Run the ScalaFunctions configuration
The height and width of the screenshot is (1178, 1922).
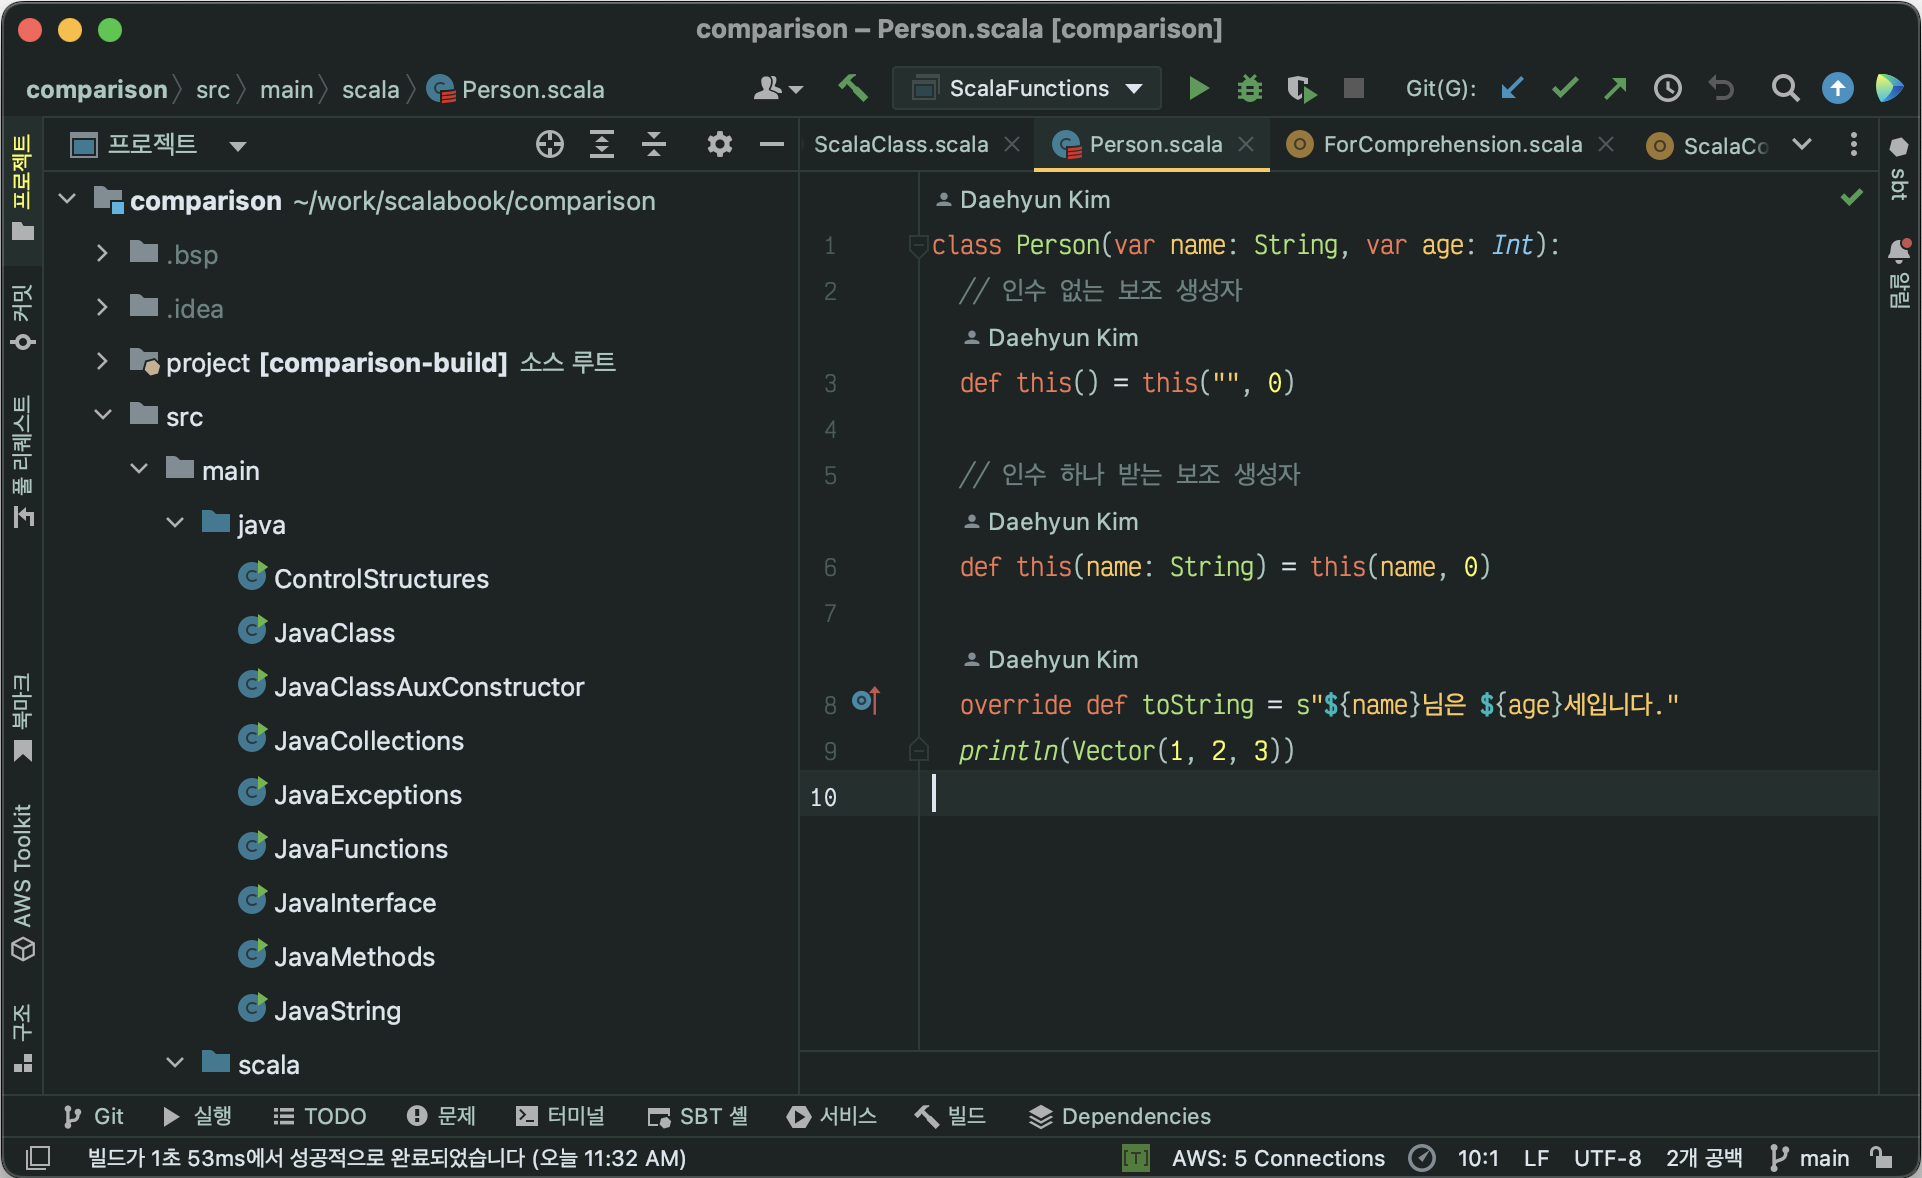[1198, 89]
